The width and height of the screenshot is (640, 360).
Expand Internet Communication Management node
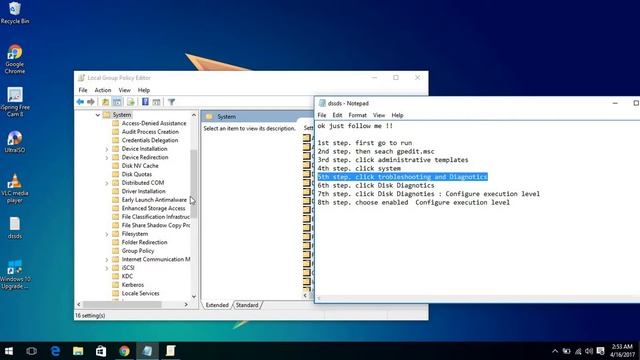[x=107, y=260]
